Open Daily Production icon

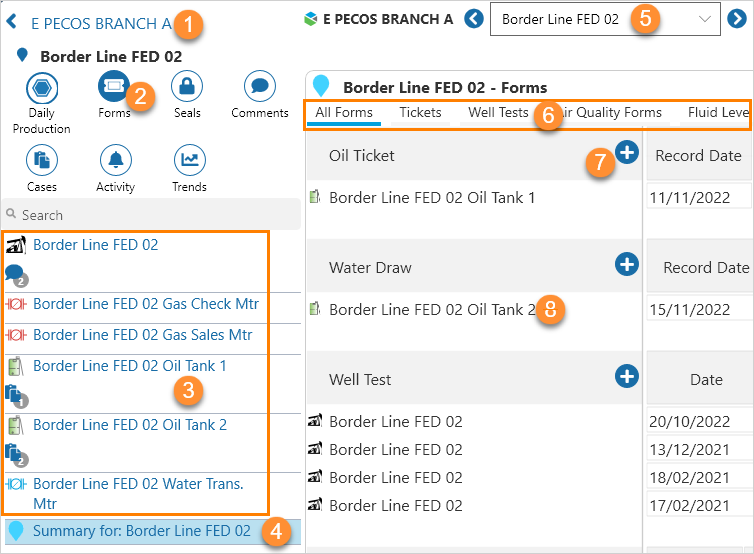41,88
